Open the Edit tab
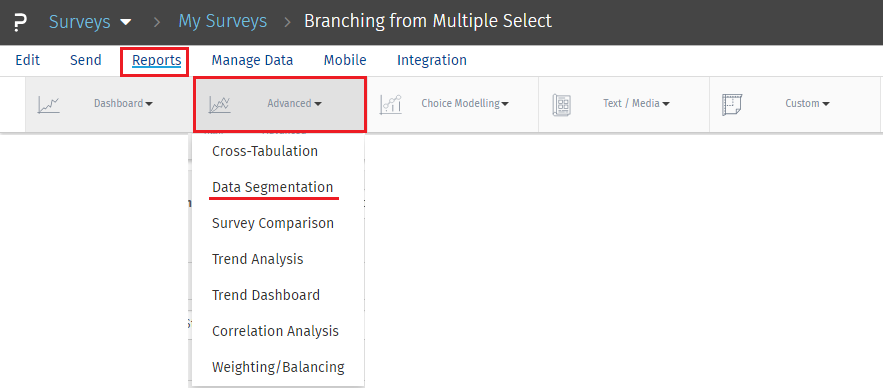 point(28,60)
